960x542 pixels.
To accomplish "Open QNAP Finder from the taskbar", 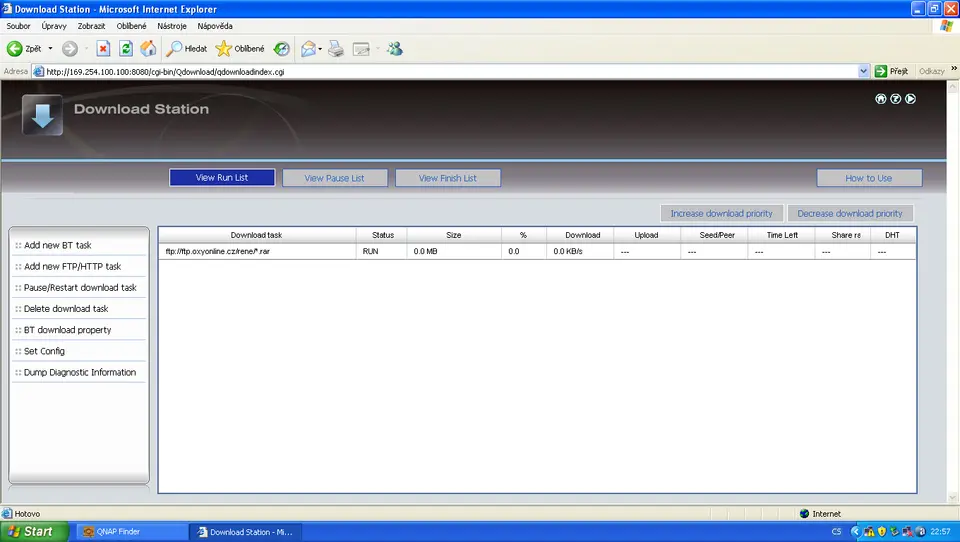I will click(x=116, y=532).
